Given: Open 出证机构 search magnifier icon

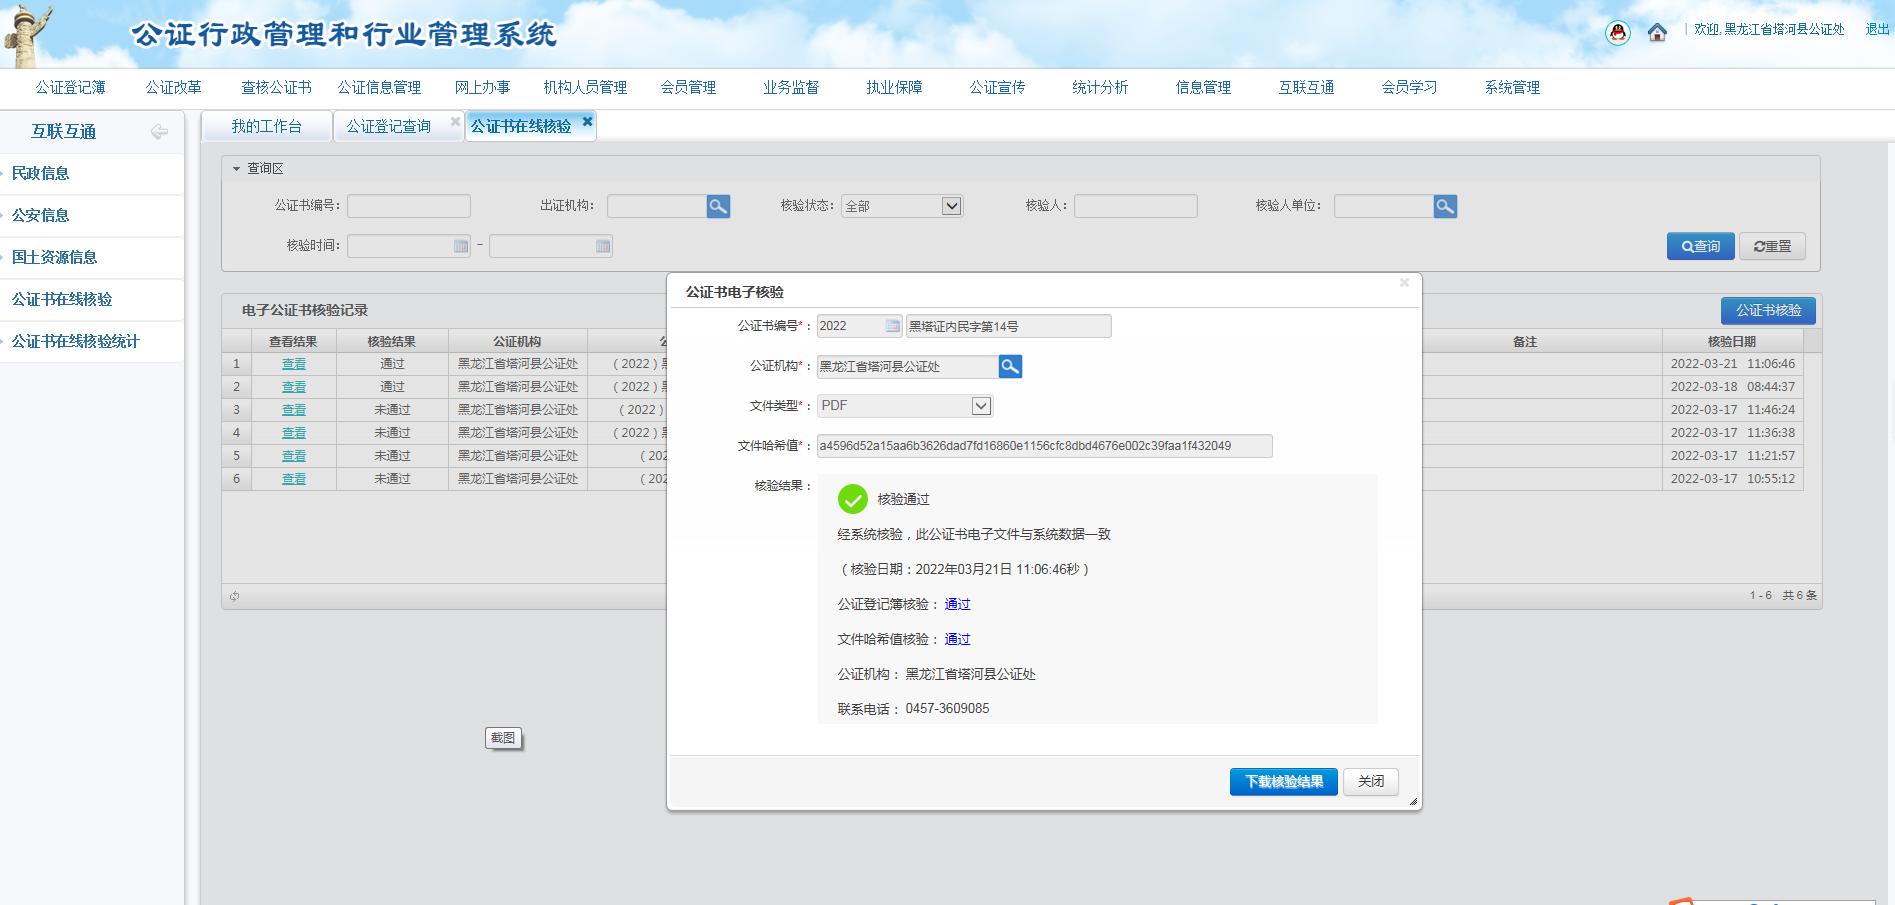Looking at the screenshot, I should 718,206.
